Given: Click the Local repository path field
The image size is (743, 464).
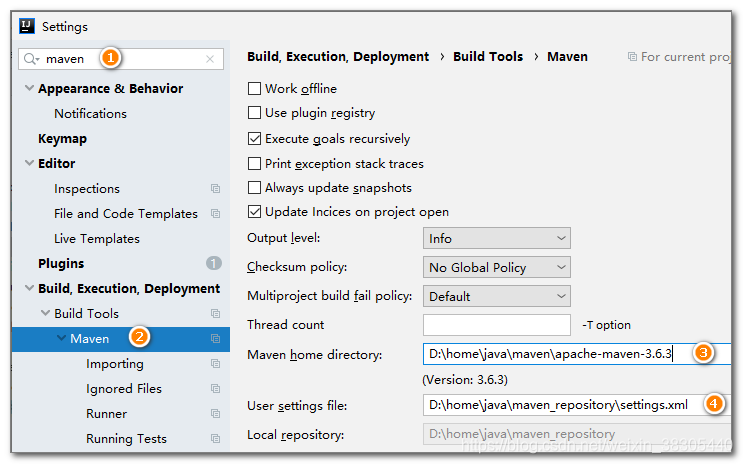Looking at the screenshot, I should 577,434.
